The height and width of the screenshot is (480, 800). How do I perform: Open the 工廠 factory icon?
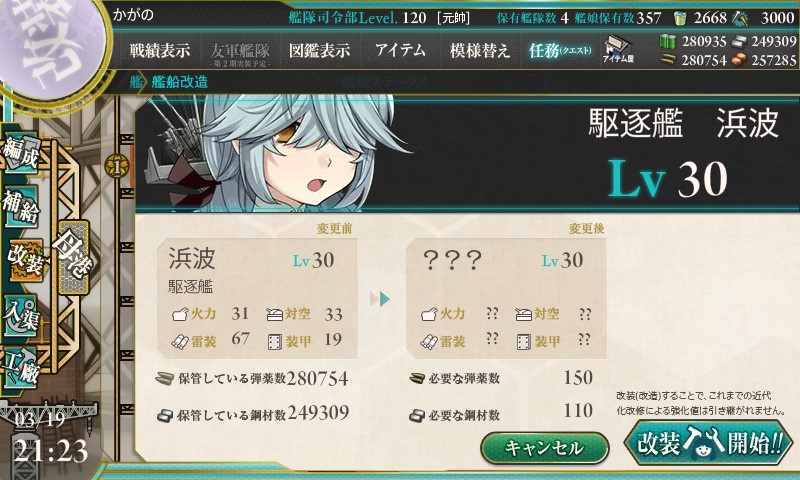[x=20, y=367]
